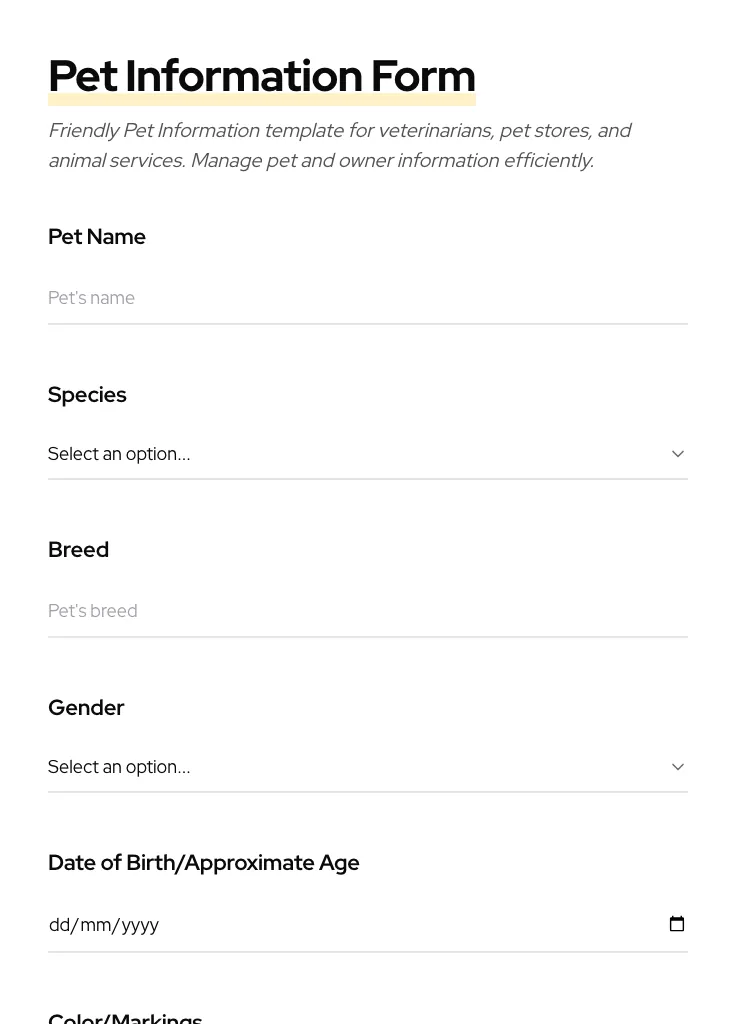Expand the Species options list
736x1024 pixels.
tap(368, 454)
